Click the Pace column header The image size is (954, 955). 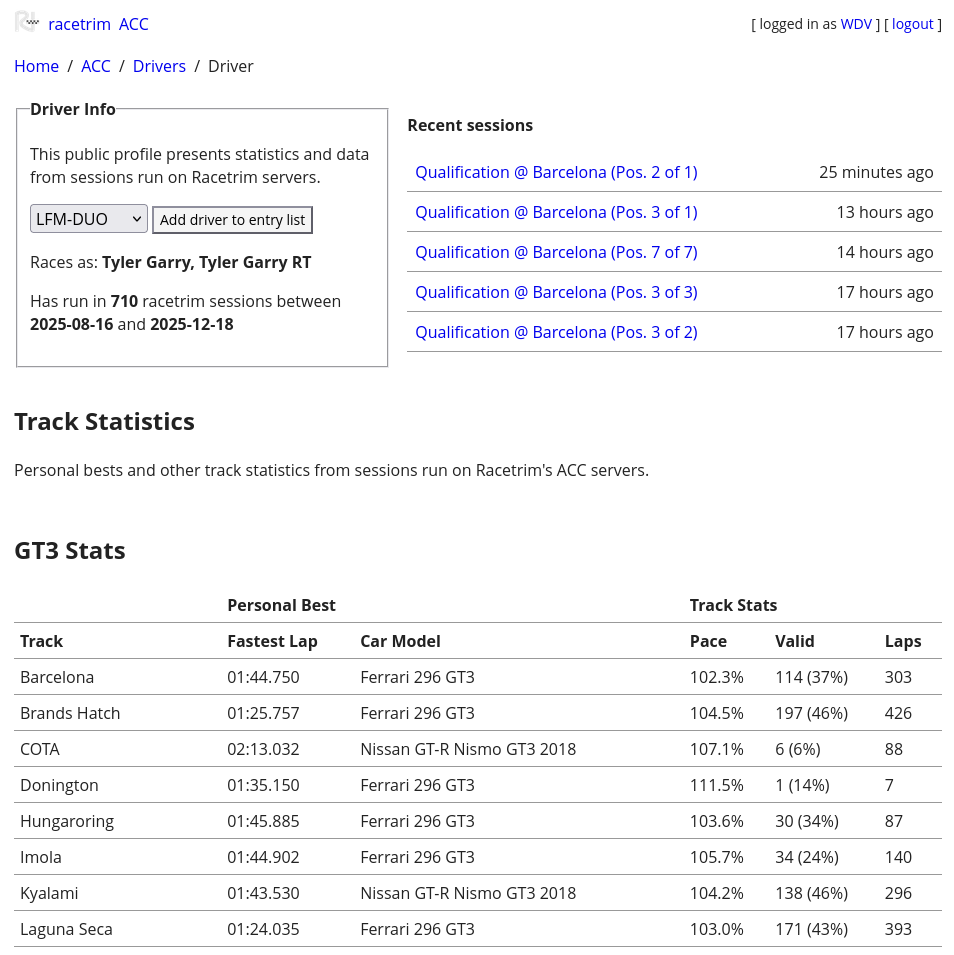pyautogui.click(x=708, y=641)
